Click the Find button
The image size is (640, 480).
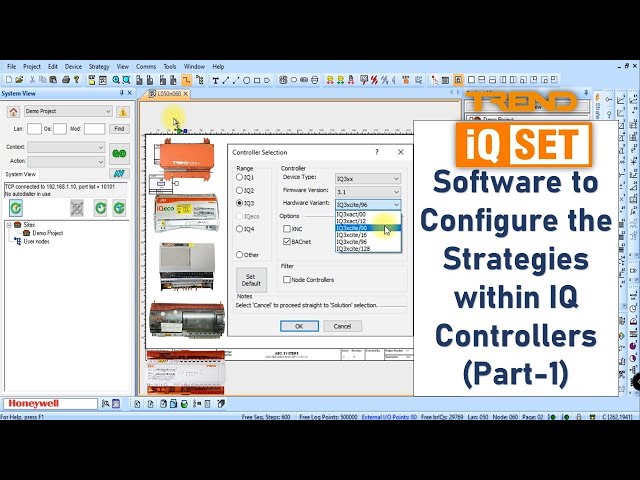(119, 129)
